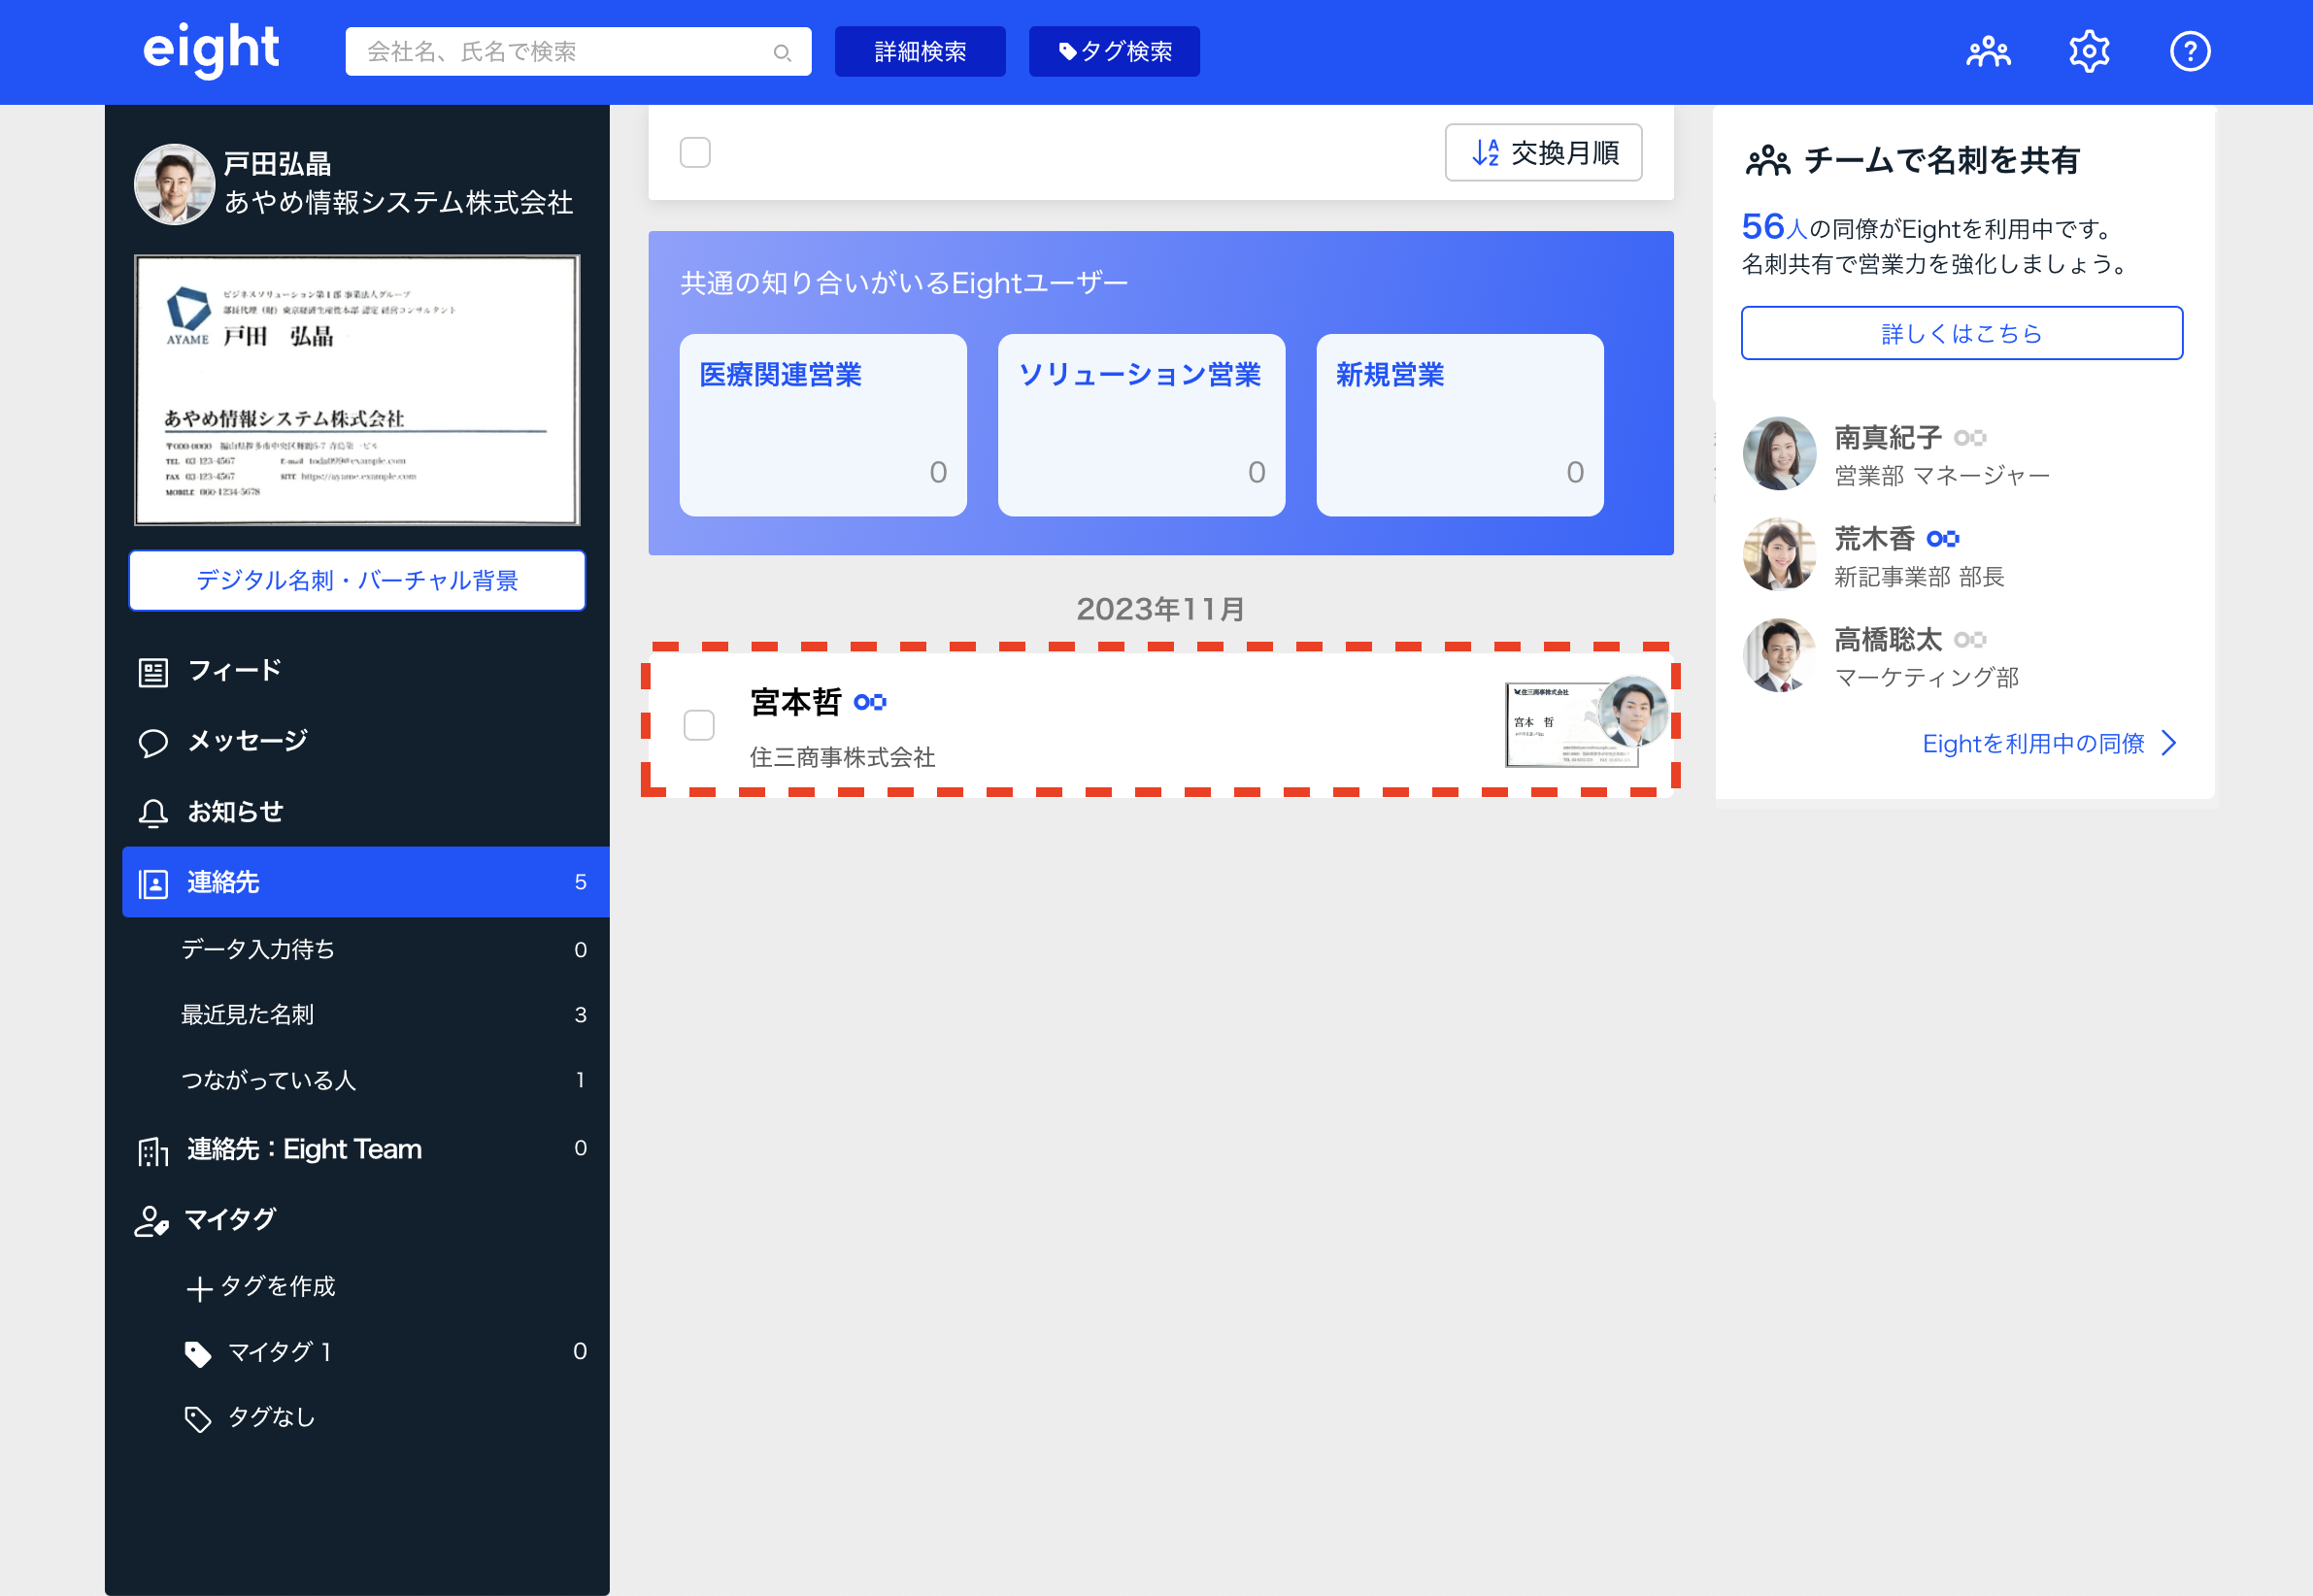Click the 詳細検索 button
This screenshot has height=1596, width=2313.
pos(919,52)
